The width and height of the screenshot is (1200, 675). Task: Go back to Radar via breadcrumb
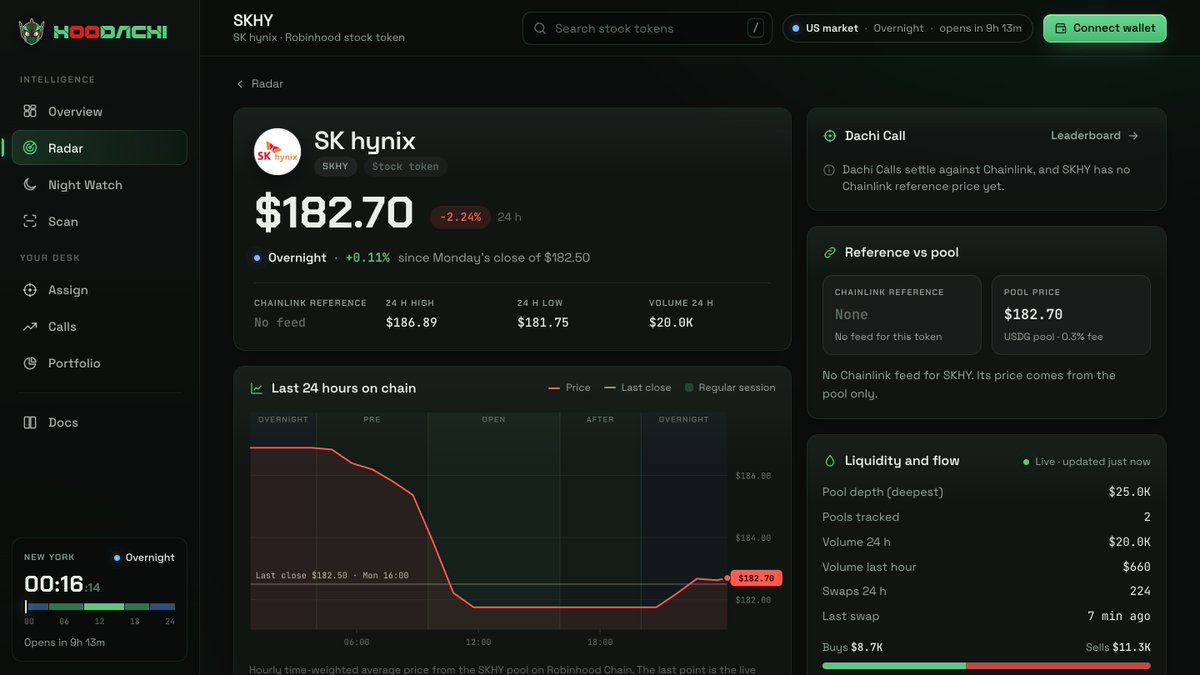tap(260, 84)
